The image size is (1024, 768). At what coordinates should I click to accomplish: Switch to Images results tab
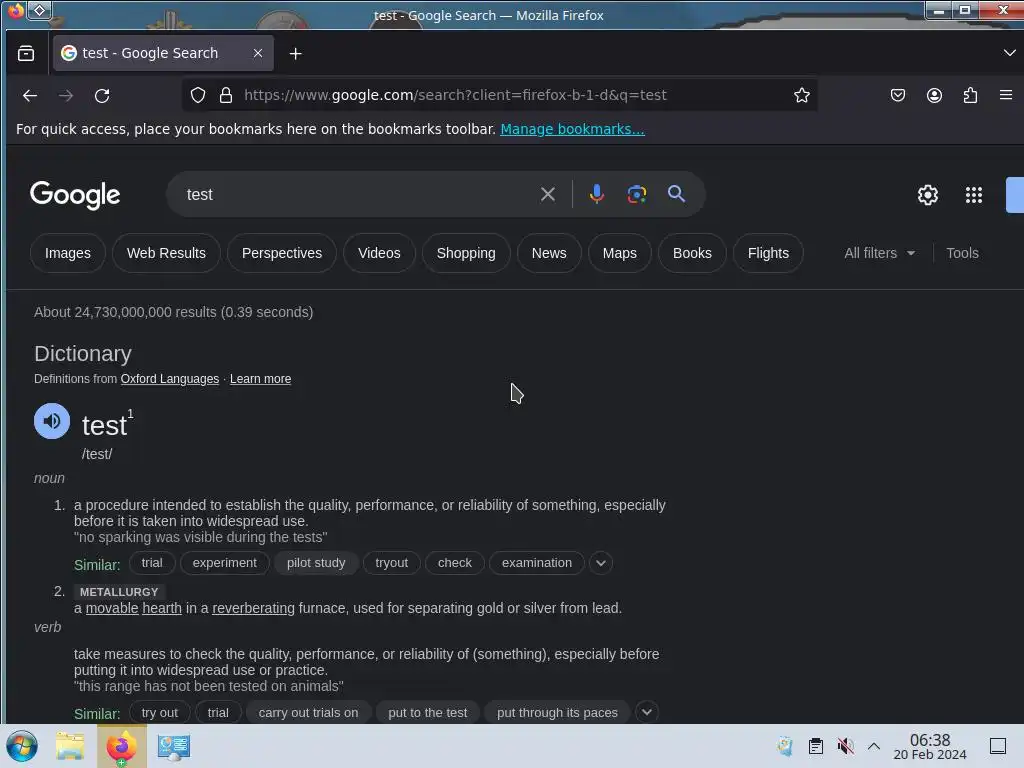[68, 253]
